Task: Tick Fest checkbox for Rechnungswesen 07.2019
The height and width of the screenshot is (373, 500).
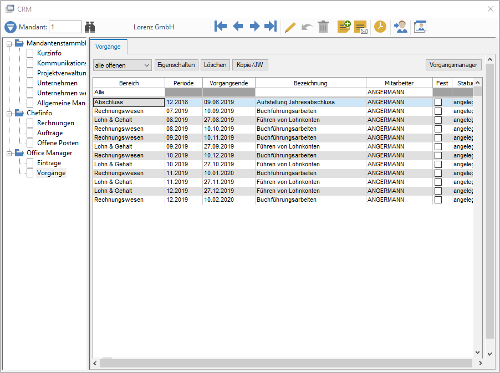Action: coord(438,111)
